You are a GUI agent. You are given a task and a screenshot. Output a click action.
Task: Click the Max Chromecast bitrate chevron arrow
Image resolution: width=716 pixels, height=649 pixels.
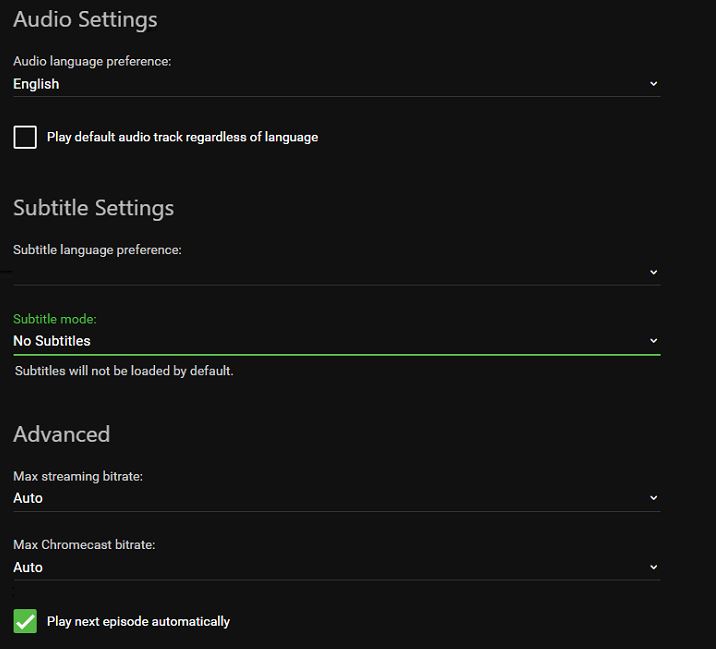click(x=653, y=567)
